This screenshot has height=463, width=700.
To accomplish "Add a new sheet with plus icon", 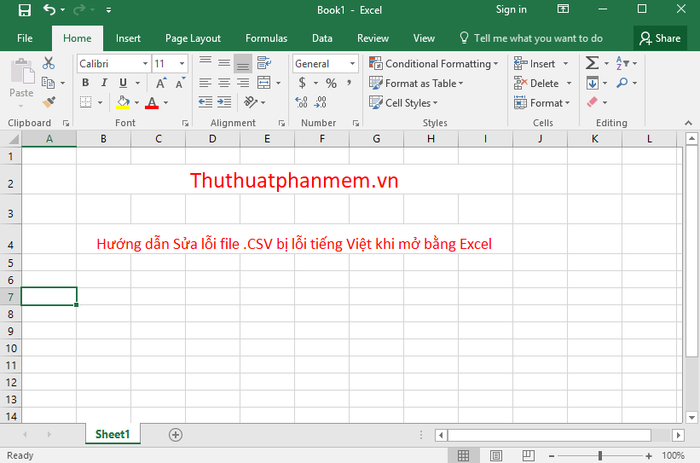I will tap(176, 434).
